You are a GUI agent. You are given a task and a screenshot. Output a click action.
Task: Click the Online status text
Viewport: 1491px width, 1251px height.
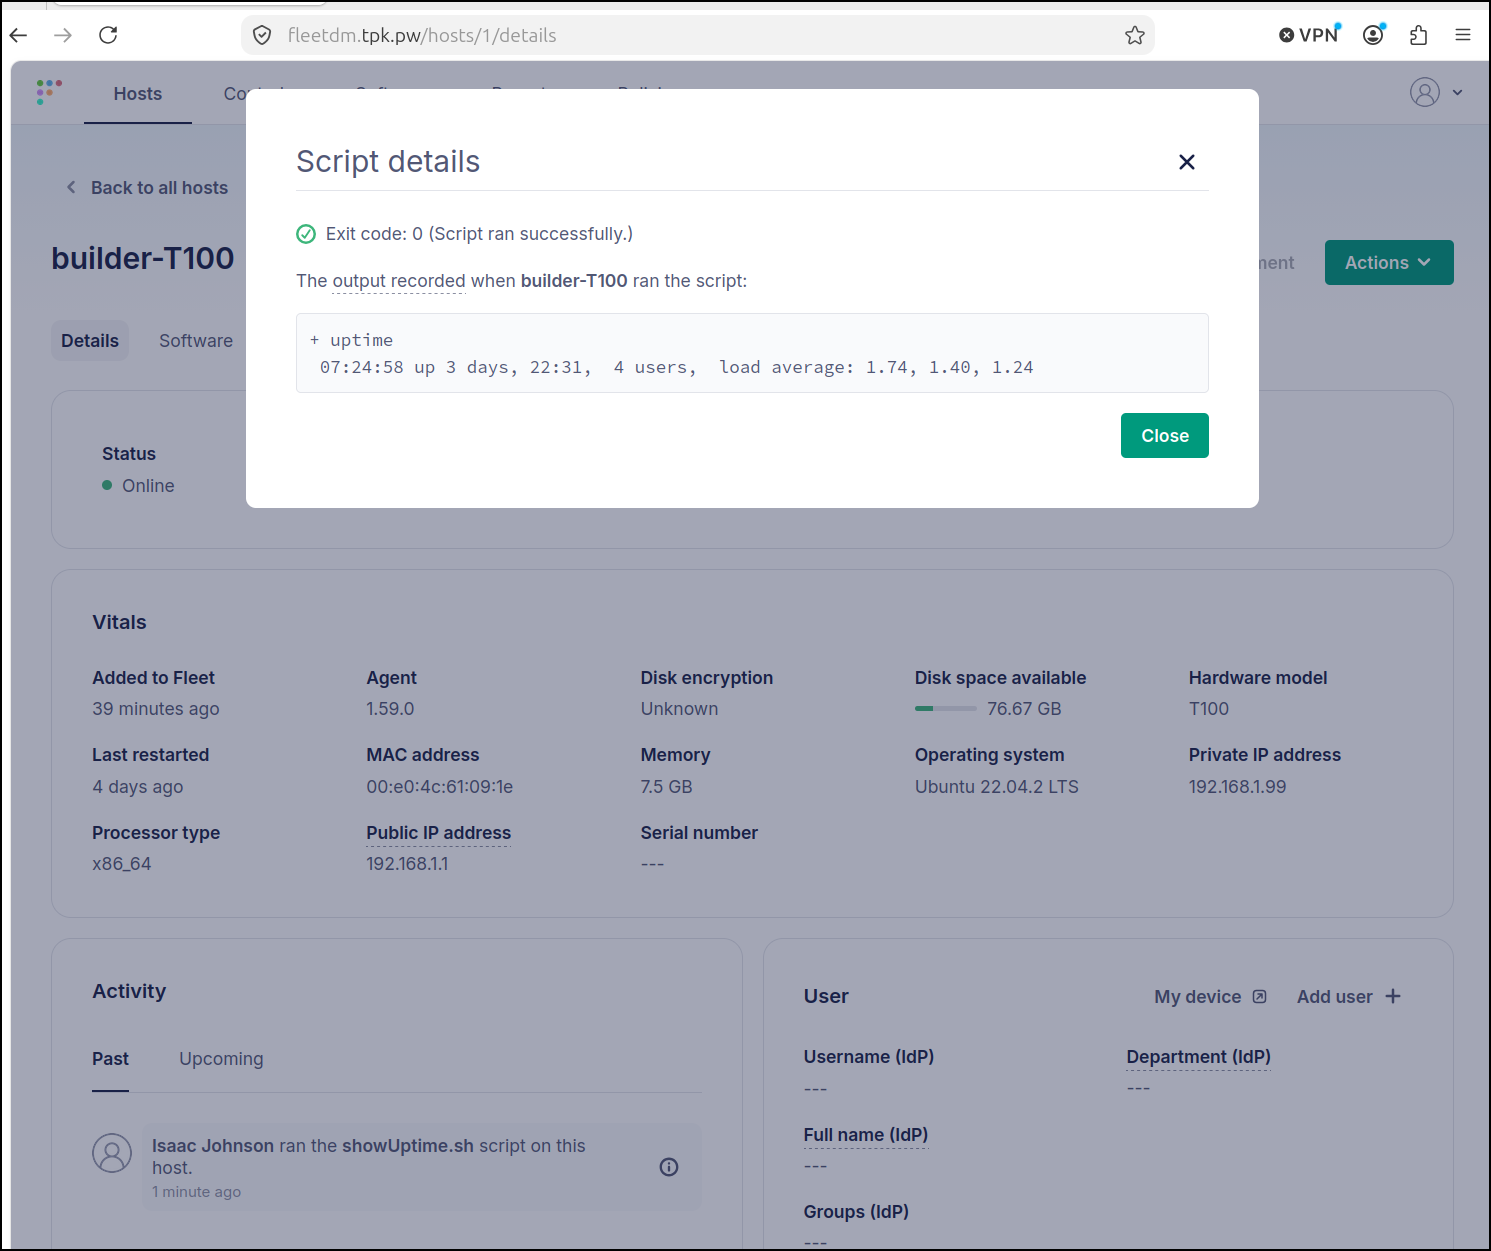click(148, 486)
